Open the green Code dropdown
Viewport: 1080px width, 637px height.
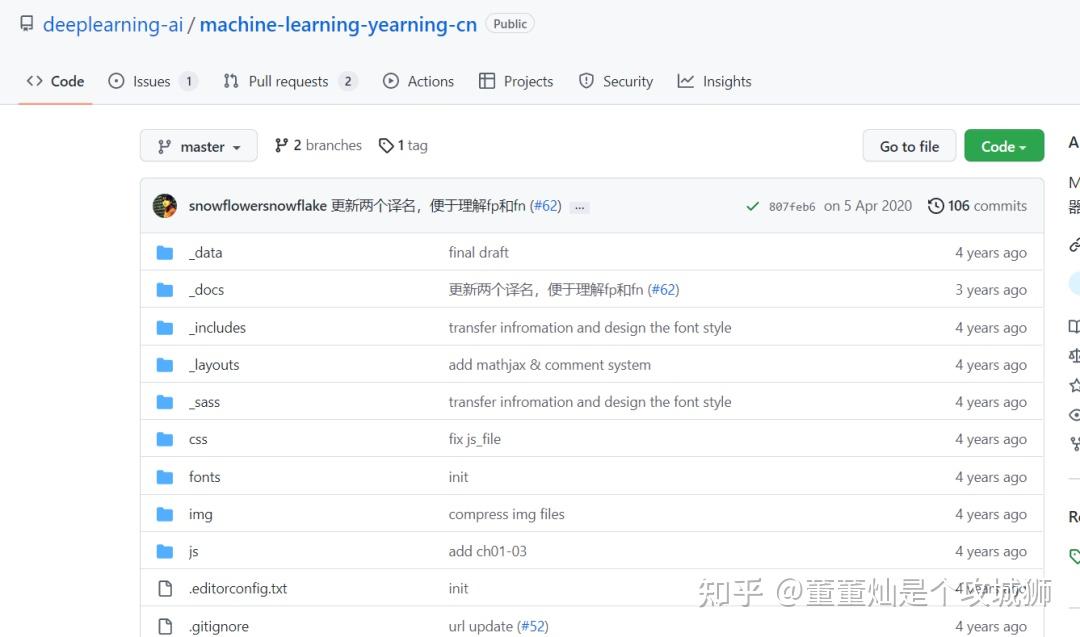point(1004,145)
